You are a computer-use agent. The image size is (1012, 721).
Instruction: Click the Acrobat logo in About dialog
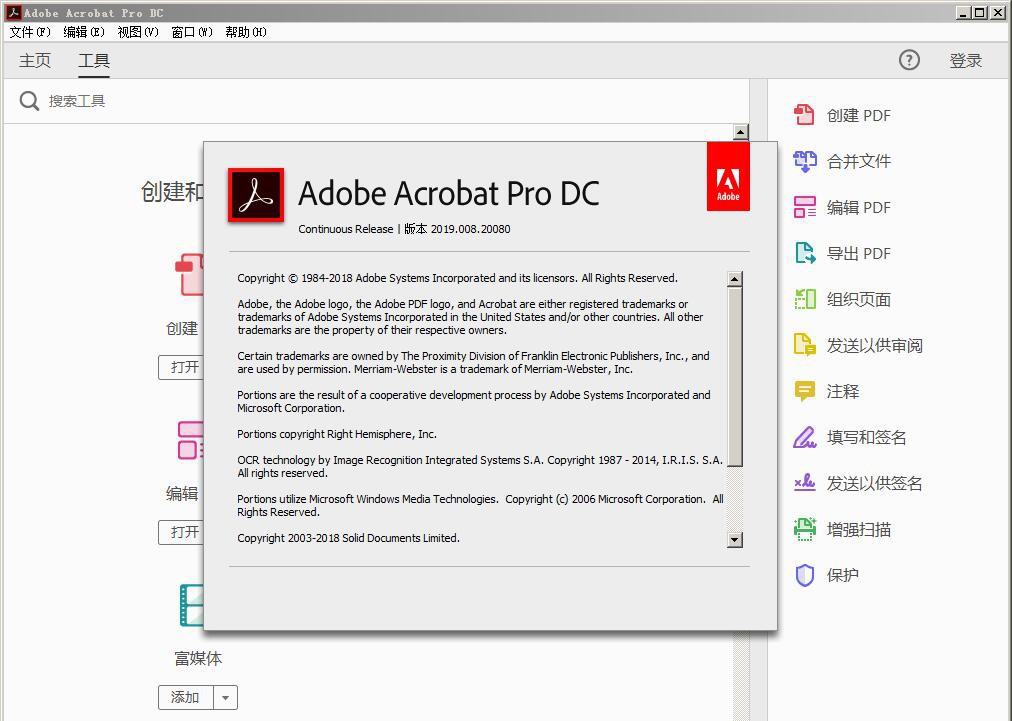click(256, 195)
